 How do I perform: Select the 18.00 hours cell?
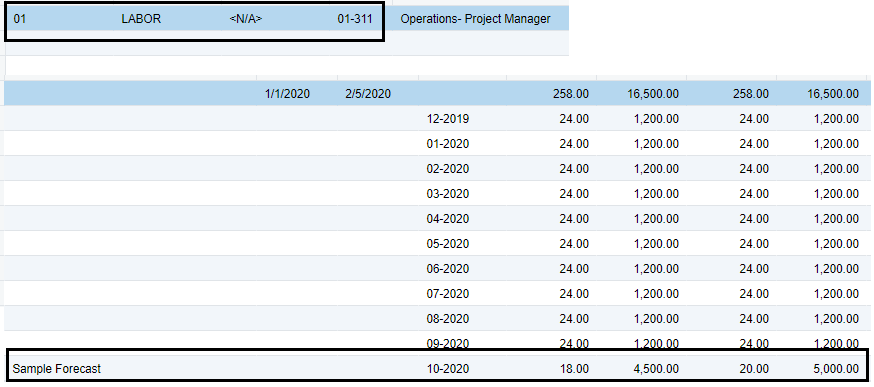click(x=574, y=369)
